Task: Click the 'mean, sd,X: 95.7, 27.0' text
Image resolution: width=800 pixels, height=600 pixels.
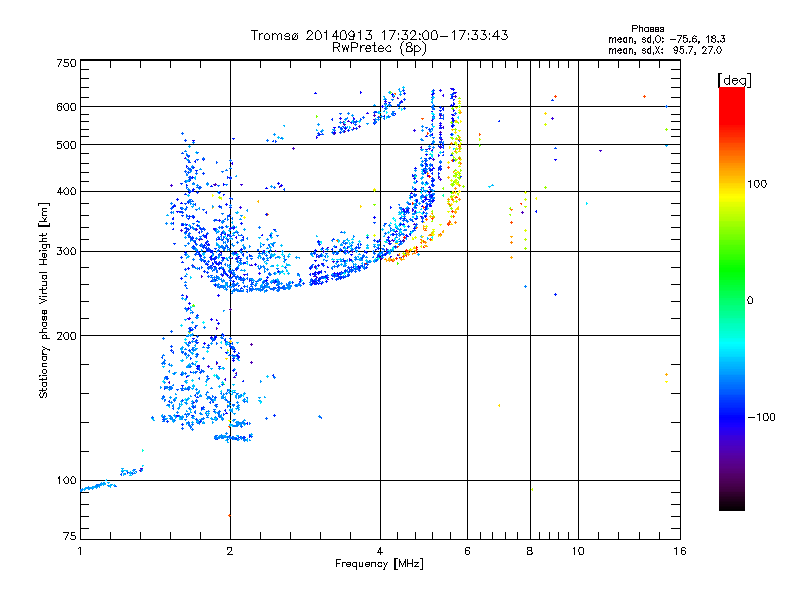Action: [x=665, y=51]
